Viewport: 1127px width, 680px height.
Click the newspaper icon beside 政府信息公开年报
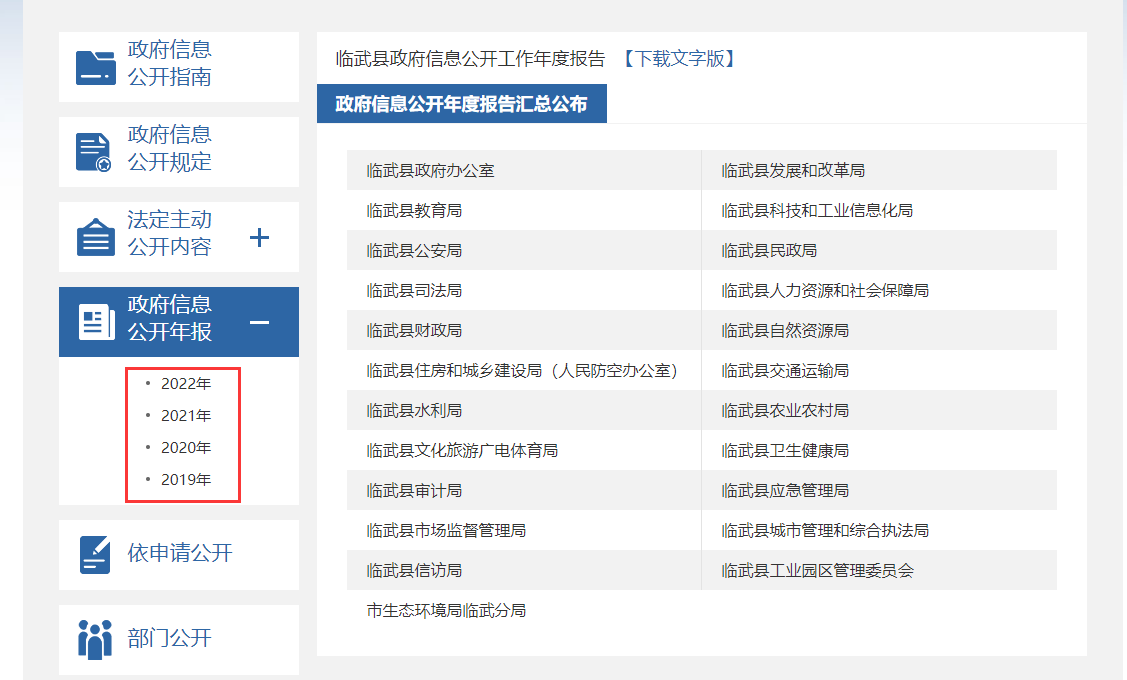[x=96, y=322]
